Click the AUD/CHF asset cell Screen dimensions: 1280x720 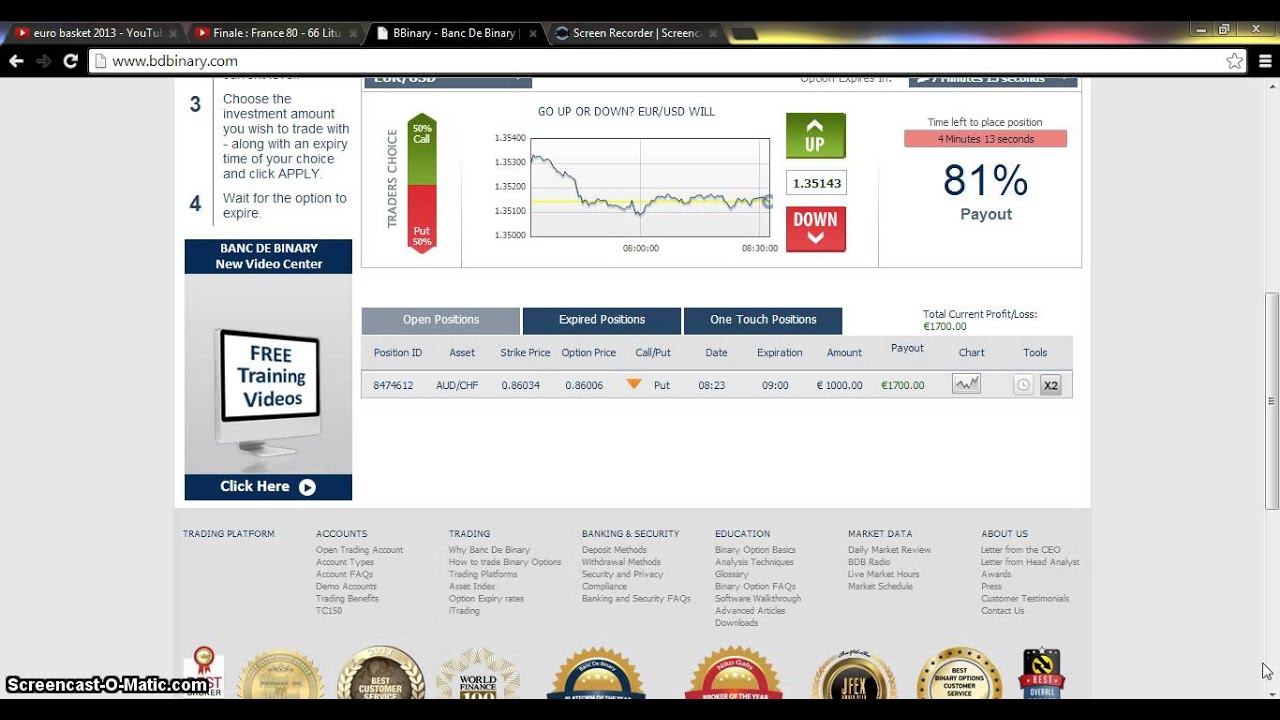pos(456,385)
